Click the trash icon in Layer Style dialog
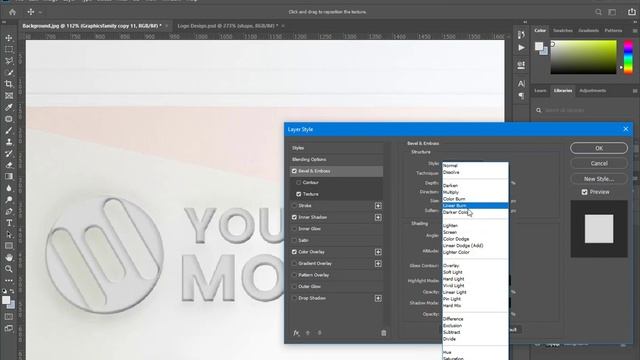 (x=383, y=333)
